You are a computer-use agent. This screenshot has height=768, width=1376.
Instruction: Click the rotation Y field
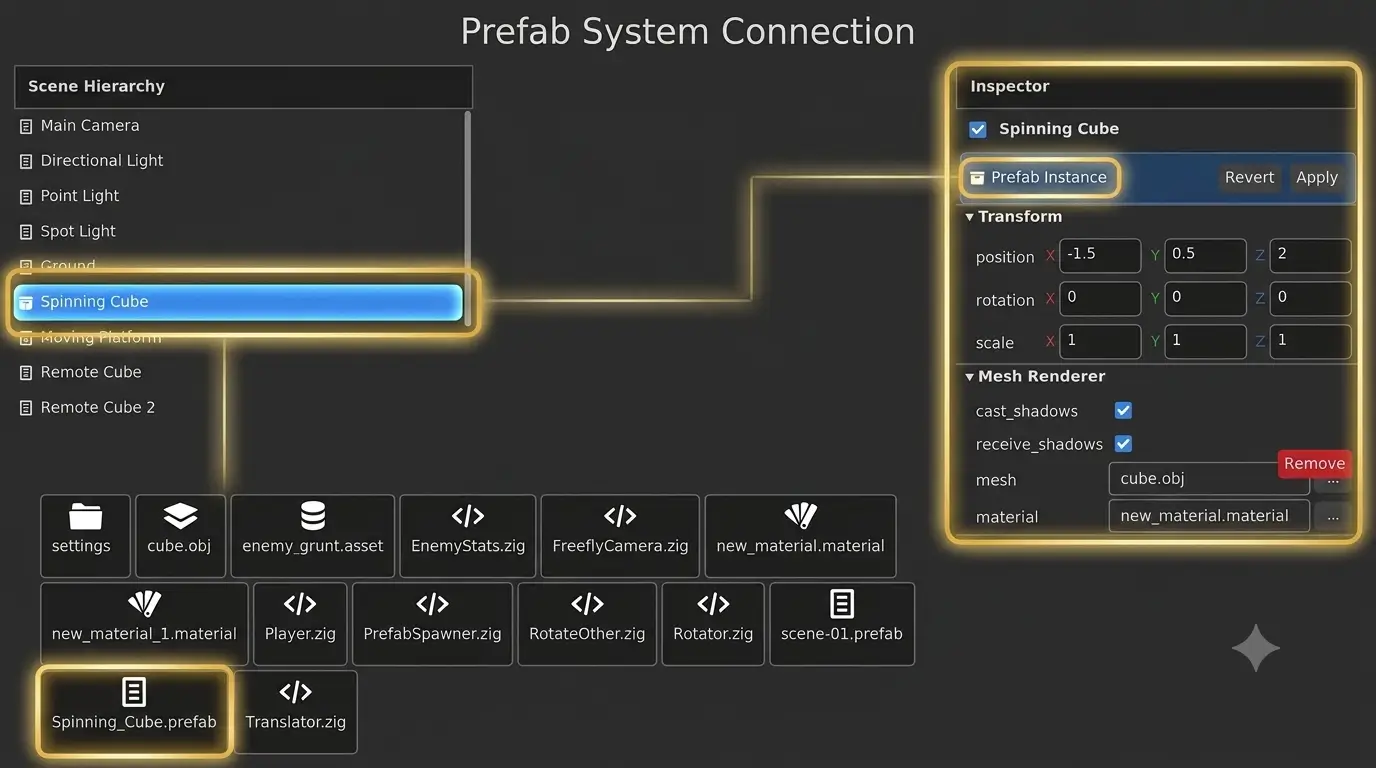1205,298
